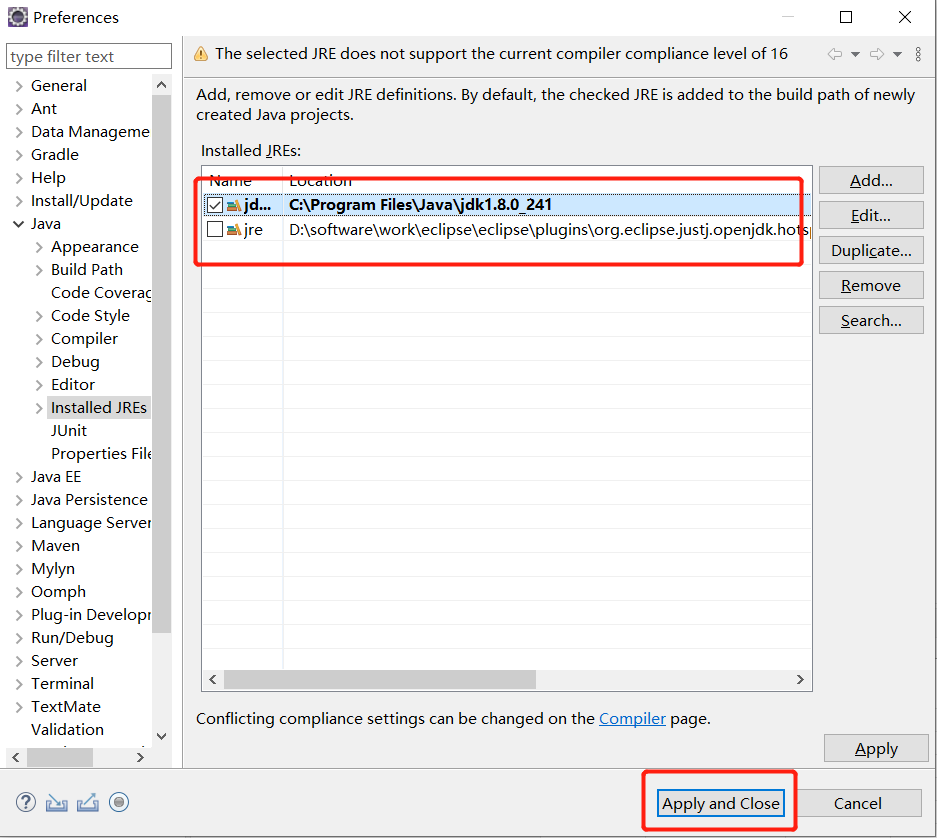Expand the Run/Debug tree node
This screenshot has height=838, width=937.
tap(19, 638)
